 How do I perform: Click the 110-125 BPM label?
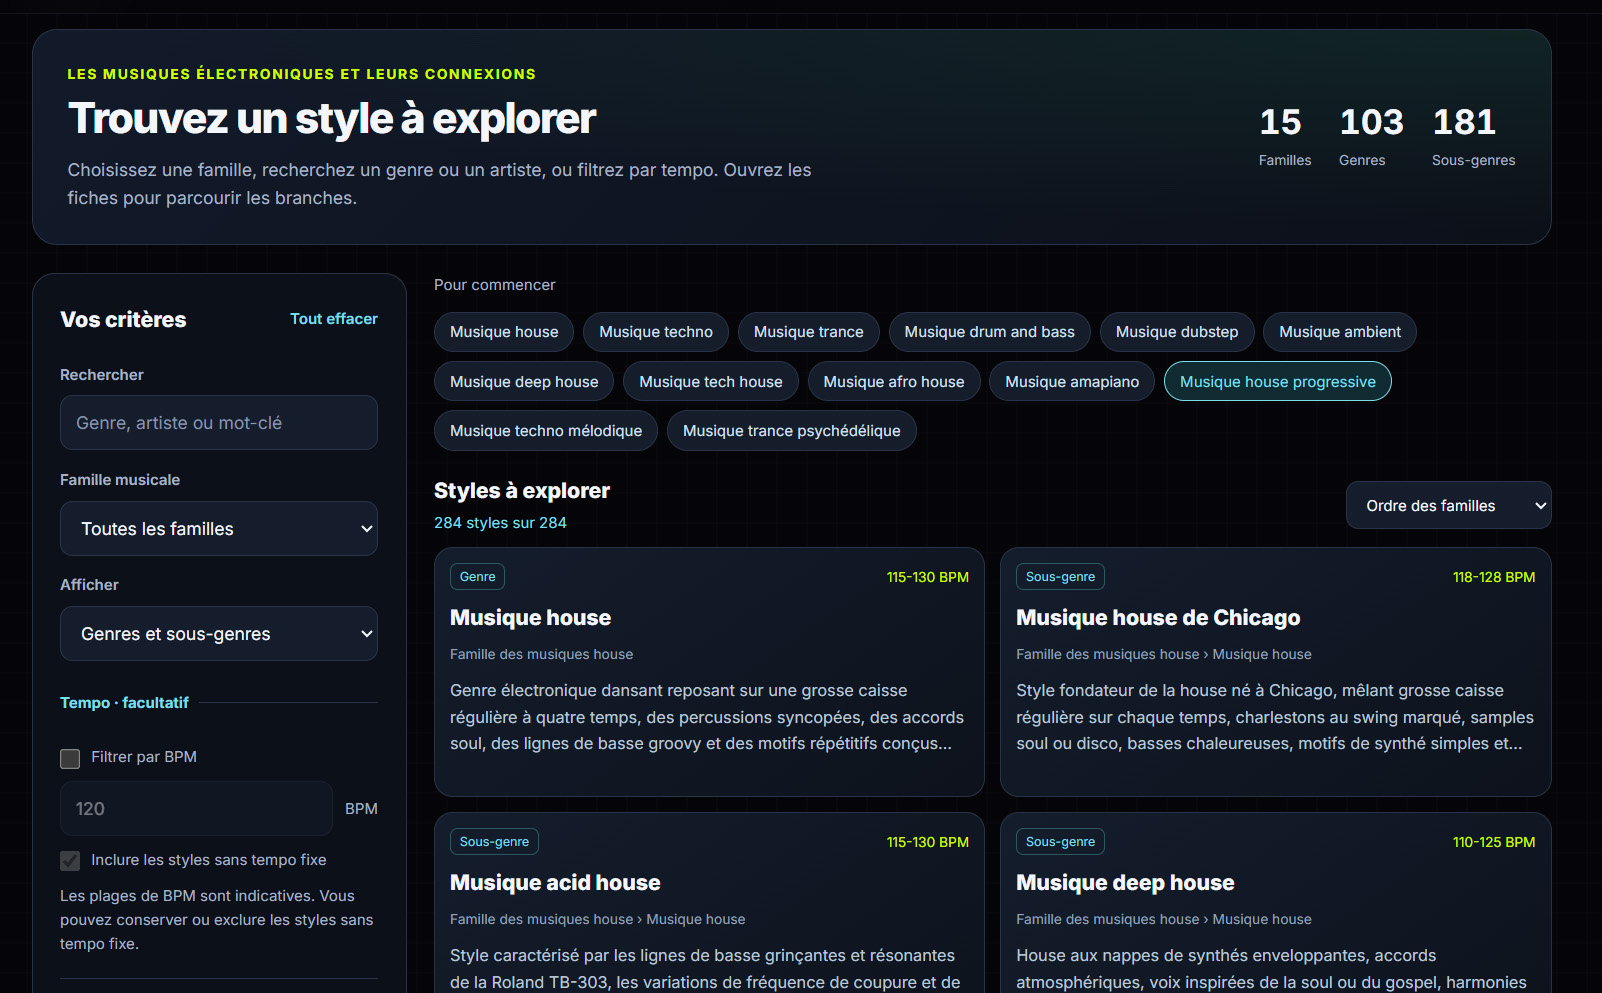point(1494,842)
